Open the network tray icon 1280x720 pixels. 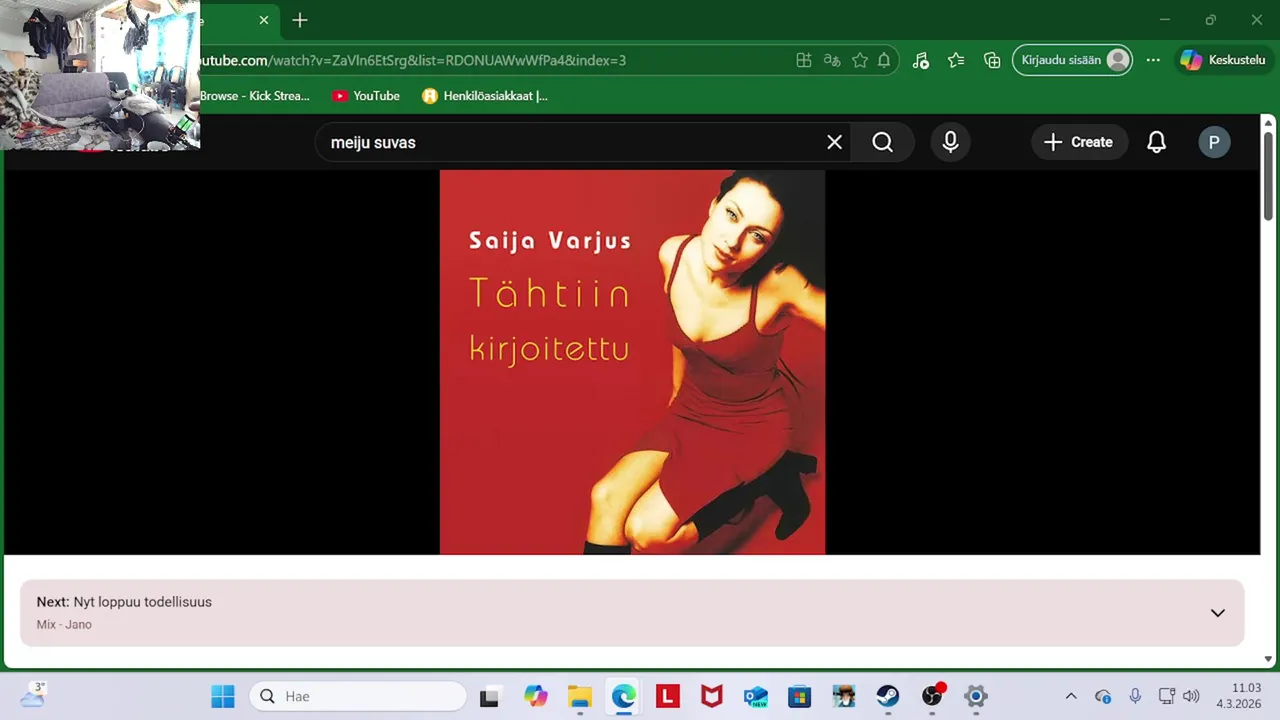click(x=1166, y=696)
